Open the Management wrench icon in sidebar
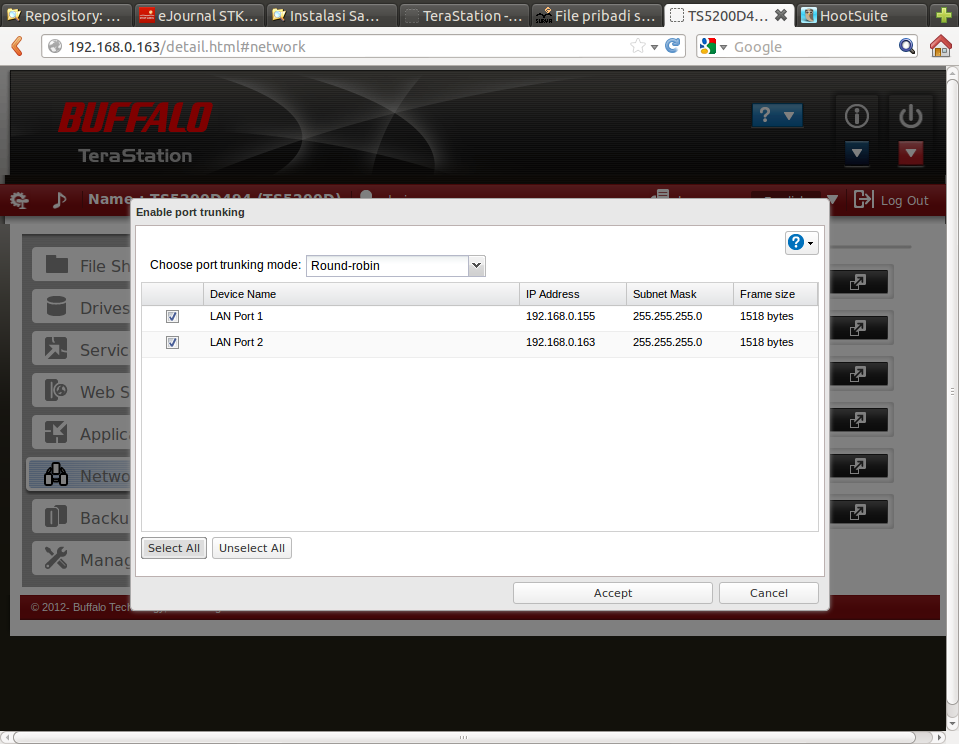The image size is (959, 744). pyautogui.click(x=56, y=558)
